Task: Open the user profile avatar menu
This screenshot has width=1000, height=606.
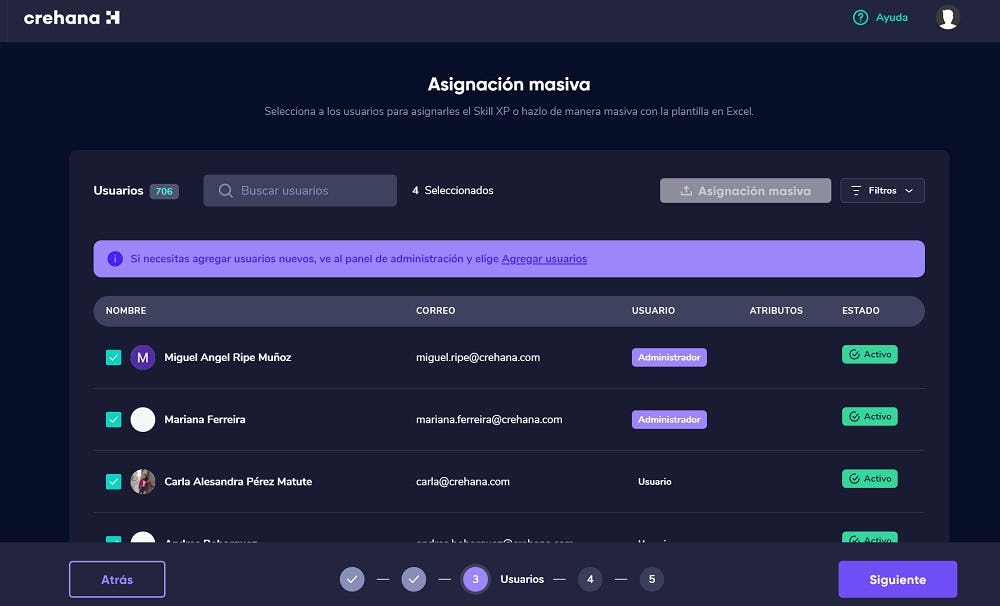Action: (947, 18)
